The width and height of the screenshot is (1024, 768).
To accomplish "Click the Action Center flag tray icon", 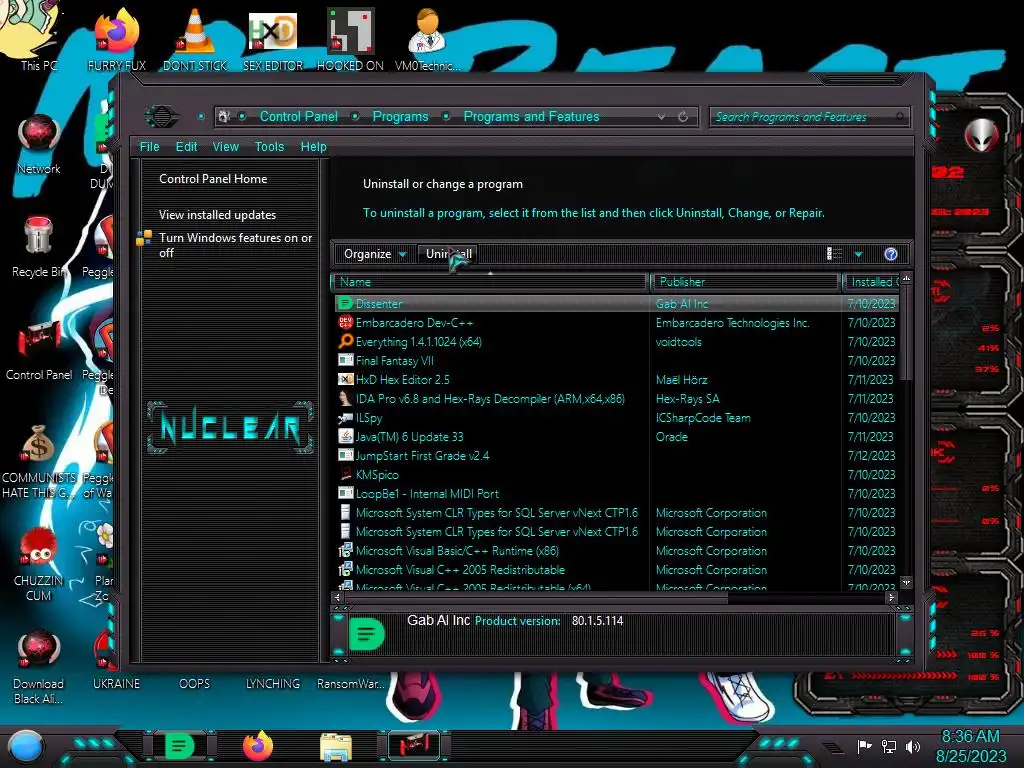I will 864,746.
